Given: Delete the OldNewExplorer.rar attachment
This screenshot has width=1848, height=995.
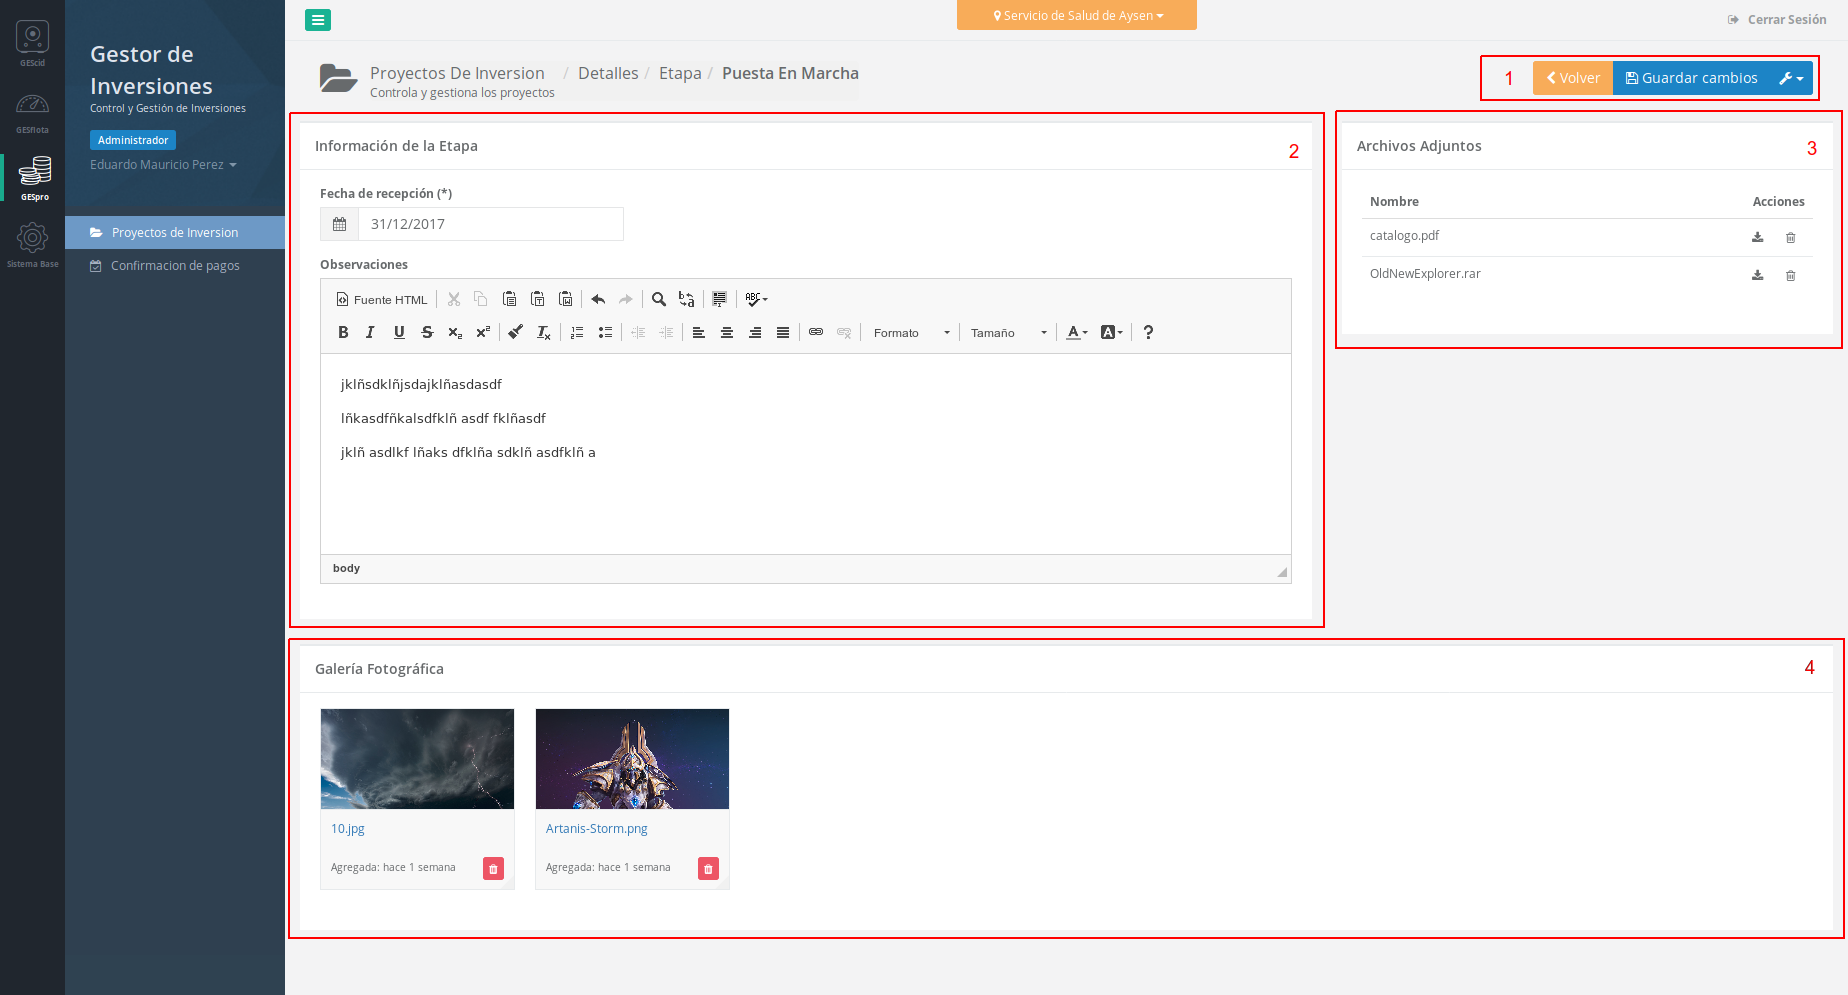Looking at the screenshot, I should 1790,275.
